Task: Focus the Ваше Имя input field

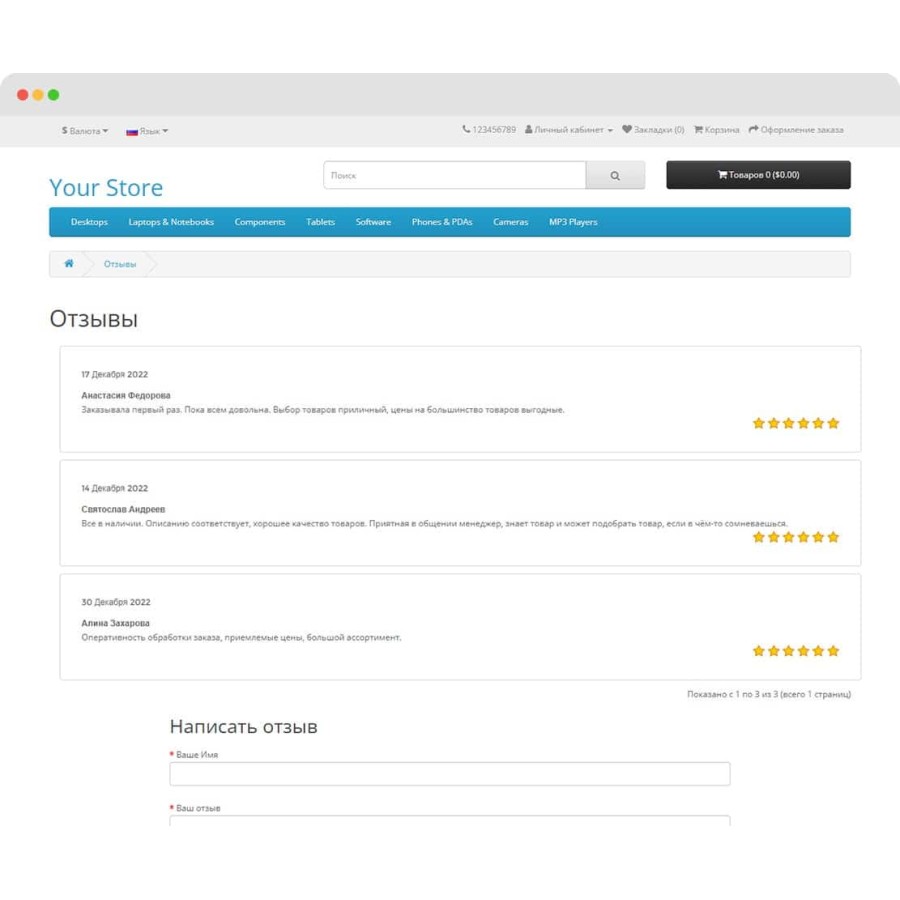Action: click(450, 774)
